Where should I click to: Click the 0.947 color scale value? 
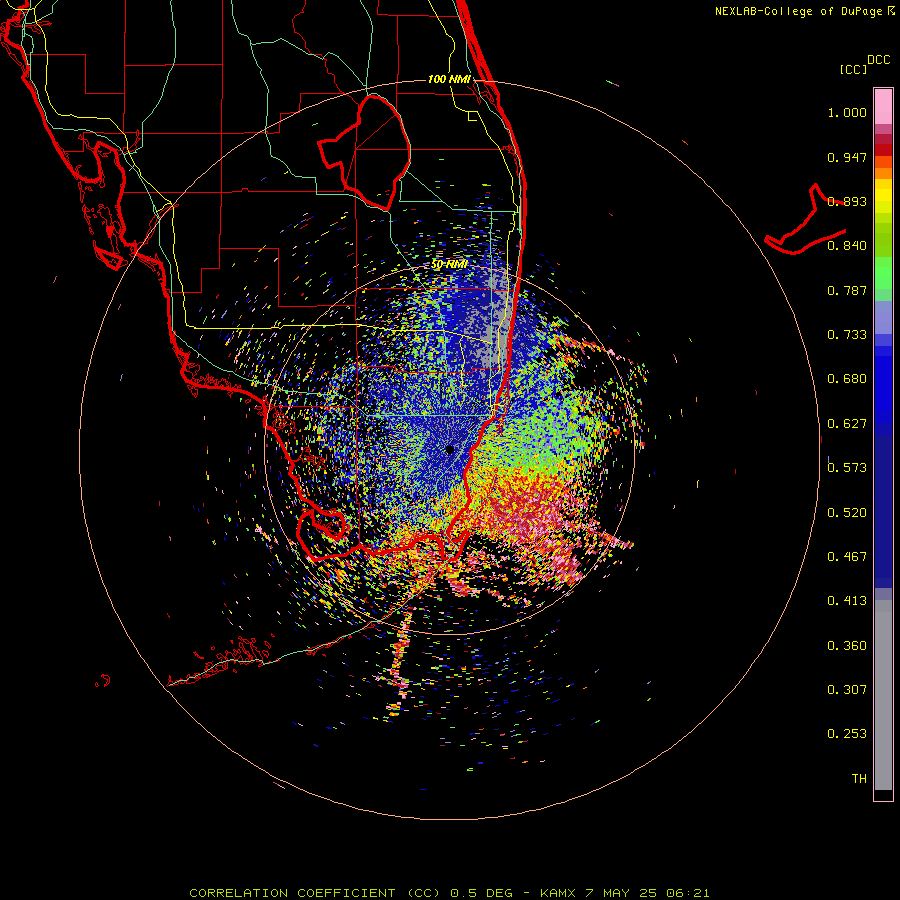click(x=847, y=157)
